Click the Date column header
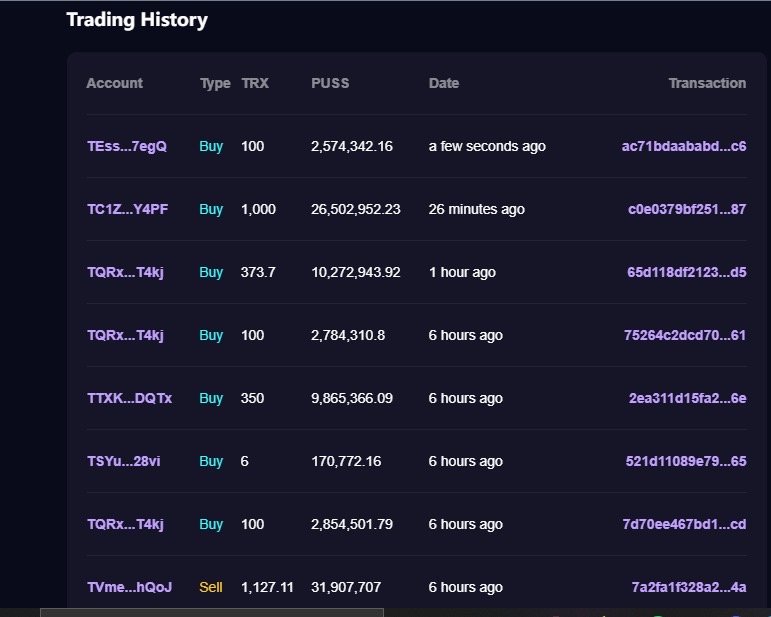The width and height of the screenshot is (771, 617). [444, 83]
